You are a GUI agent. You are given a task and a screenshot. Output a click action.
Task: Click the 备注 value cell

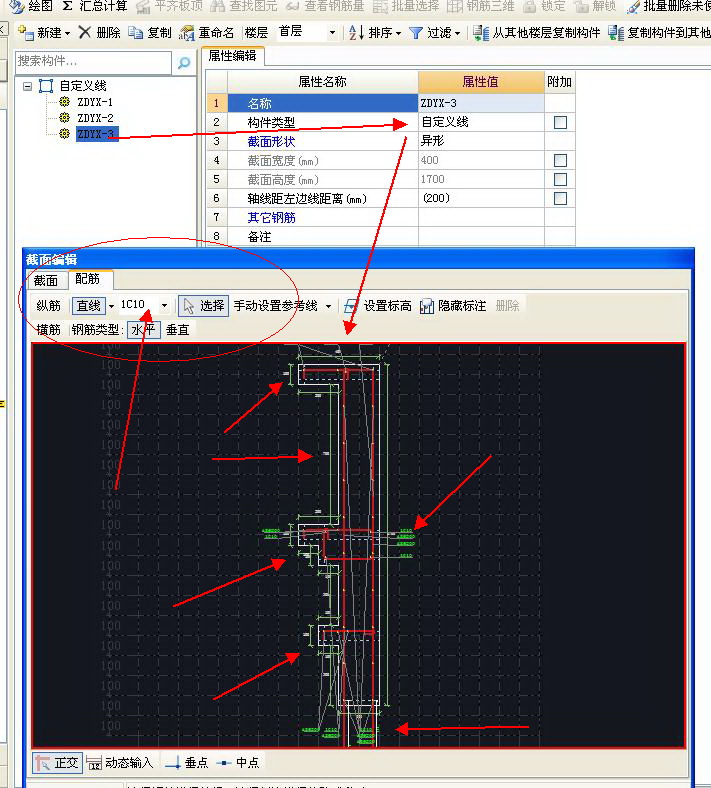pos(481,236)
